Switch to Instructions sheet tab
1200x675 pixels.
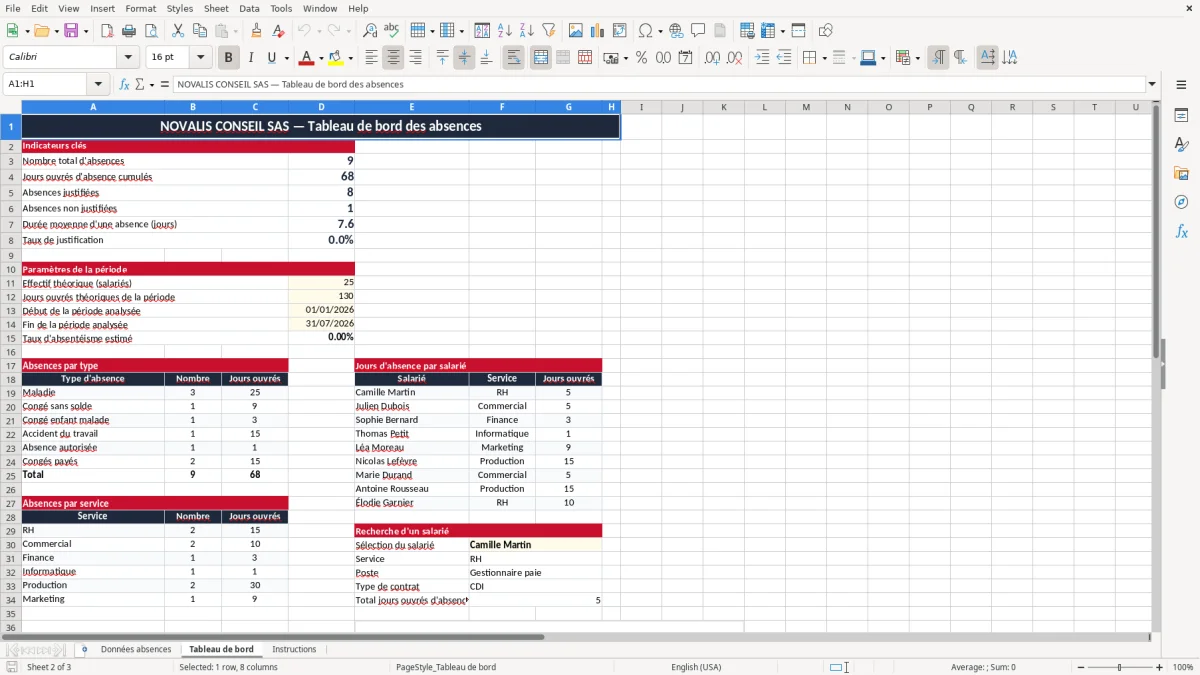pos(294,650)
